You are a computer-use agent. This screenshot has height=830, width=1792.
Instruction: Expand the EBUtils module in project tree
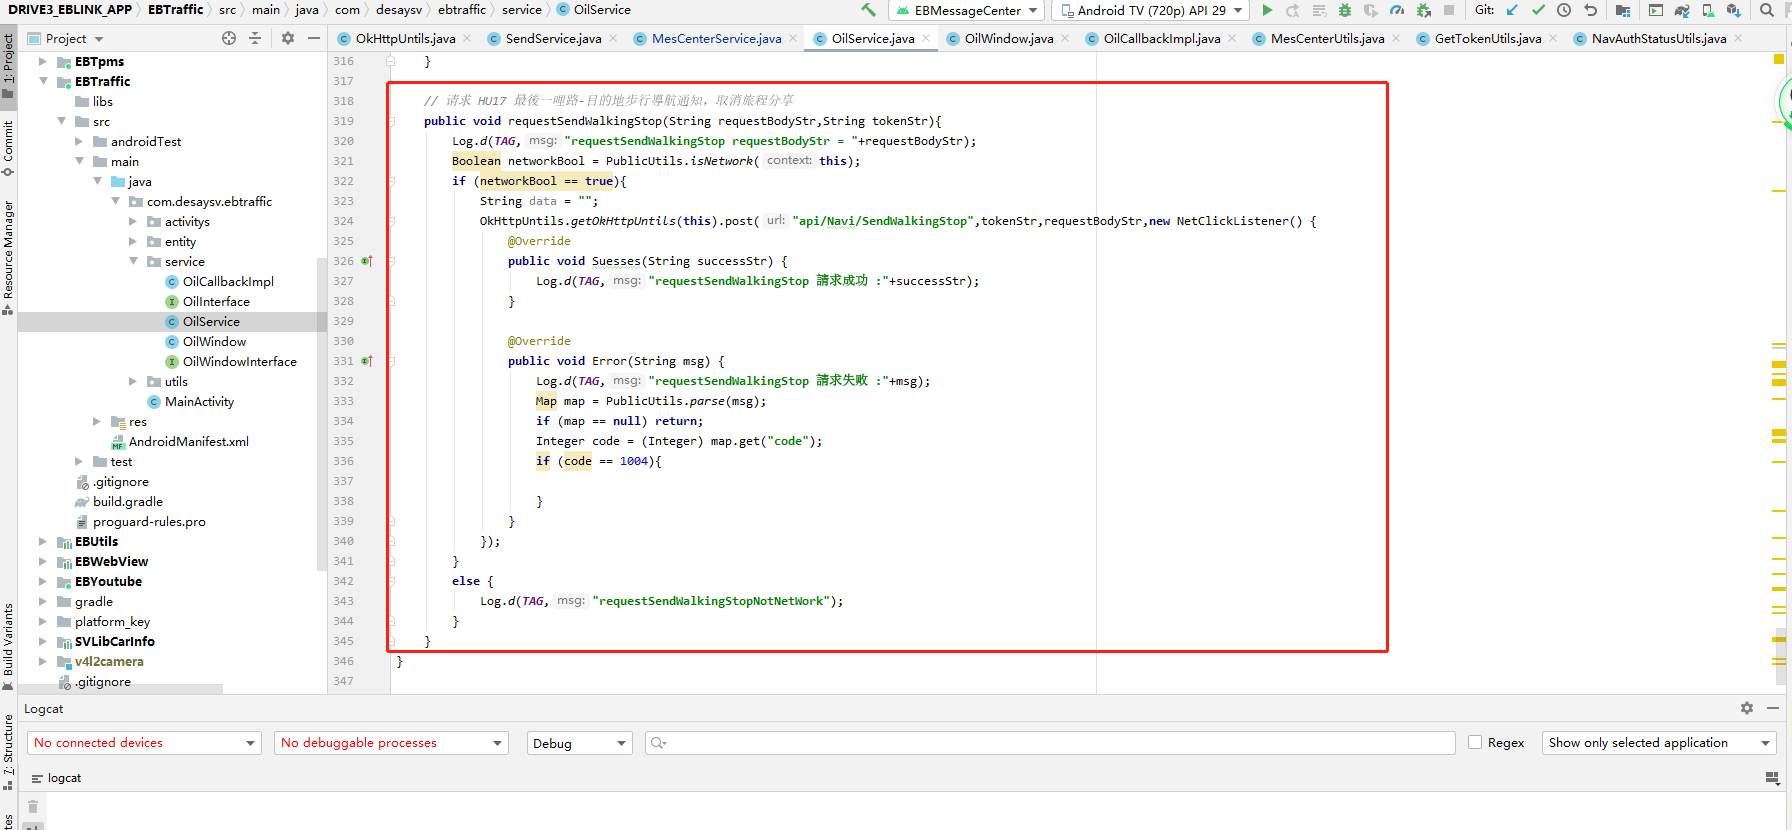[43, 541]
